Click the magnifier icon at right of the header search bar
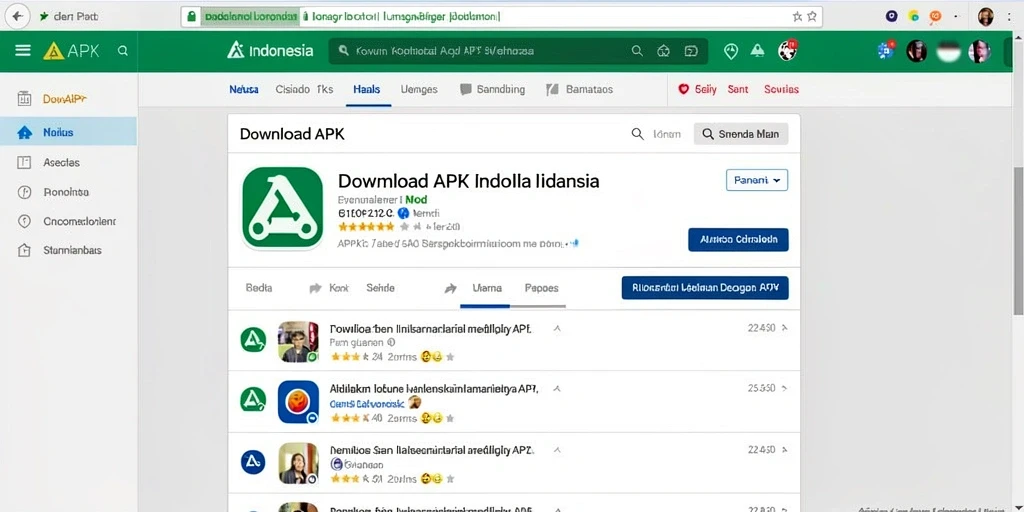Screen dimensions: 1024x512 (637, 51)
